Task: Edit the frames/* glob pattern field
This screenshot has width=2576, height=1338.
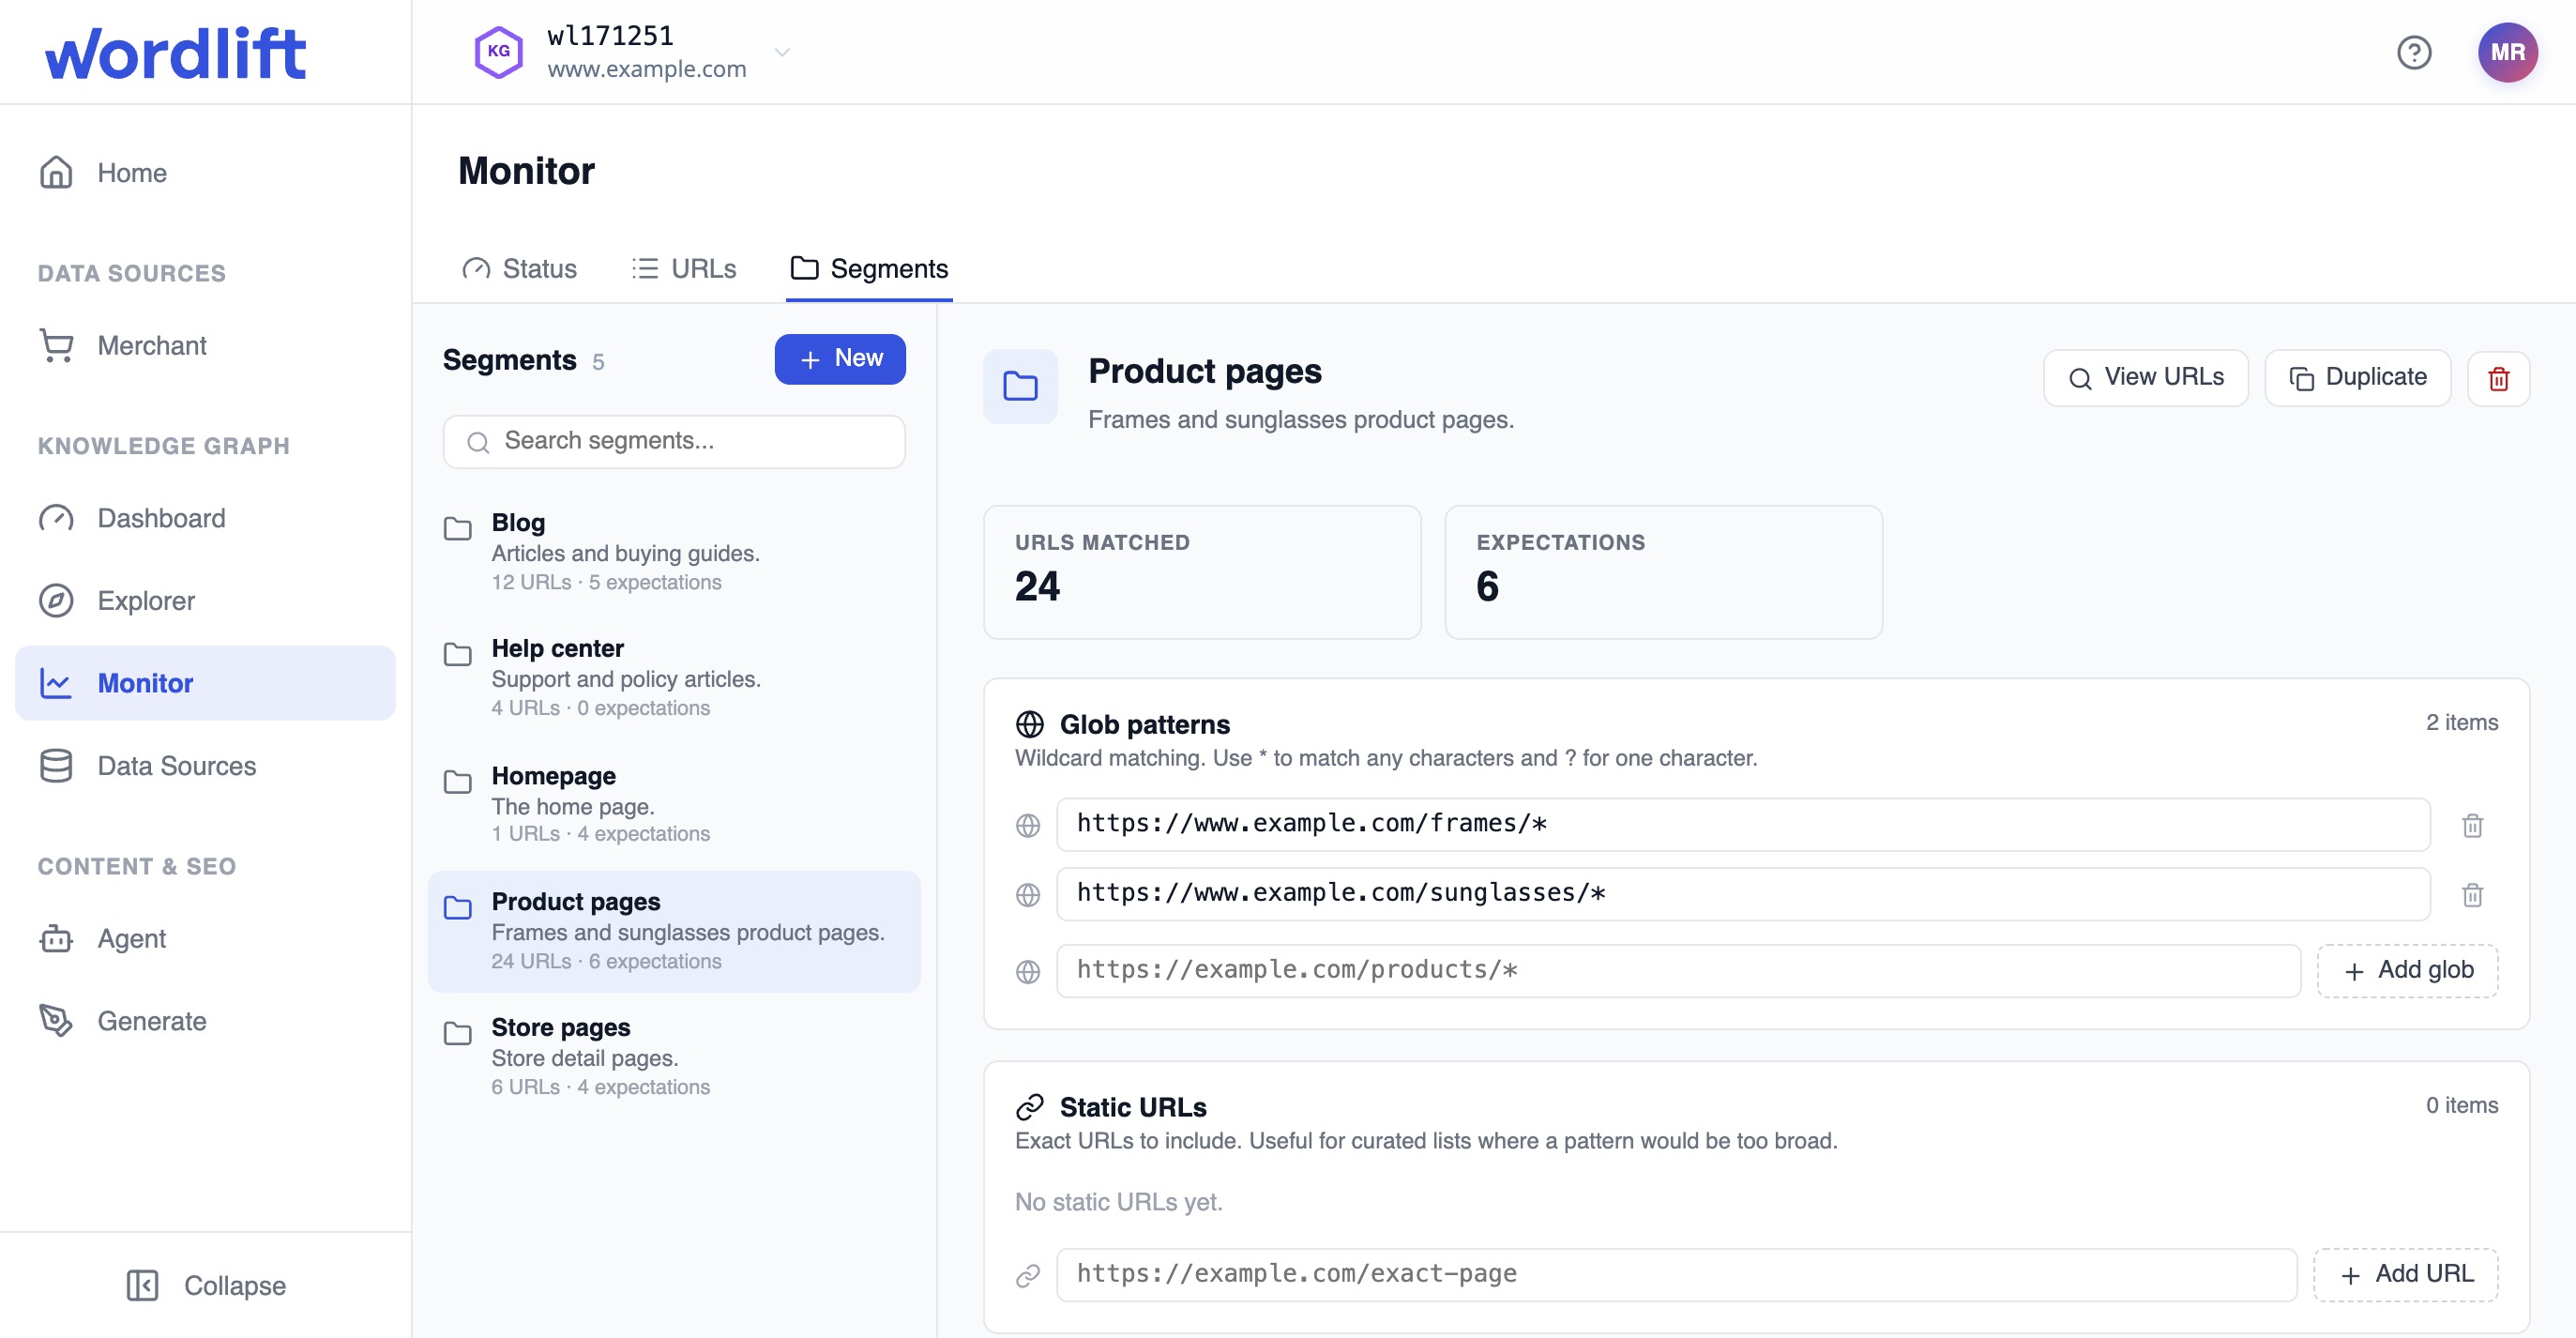Action: pyautogui.click(x=1743, y=824)
